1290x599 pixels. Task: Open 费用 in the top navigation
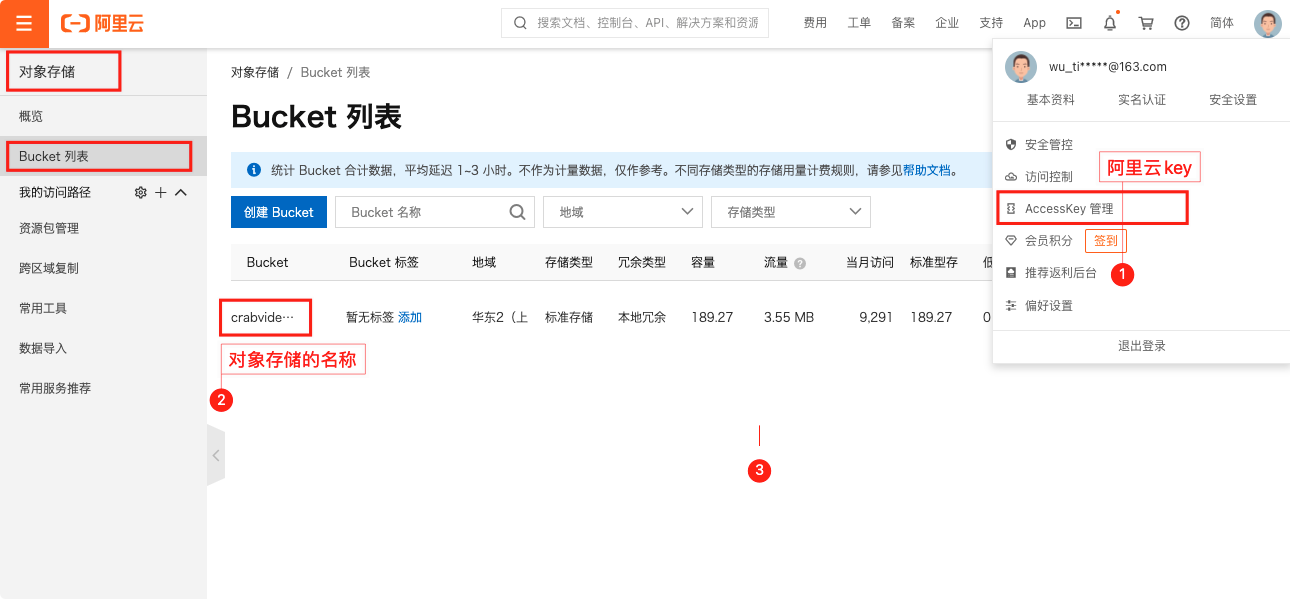pos(815,23)
